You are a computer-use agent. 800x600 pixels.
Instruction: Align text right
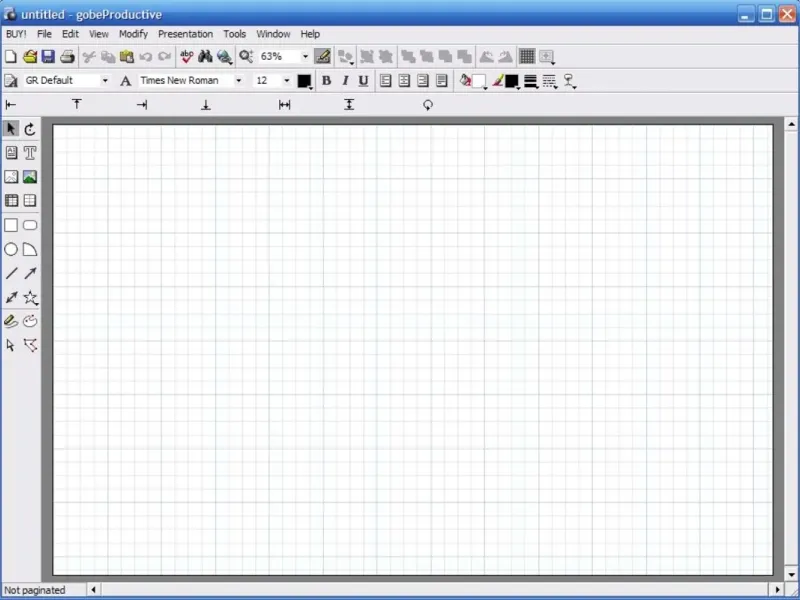(423, 81)
